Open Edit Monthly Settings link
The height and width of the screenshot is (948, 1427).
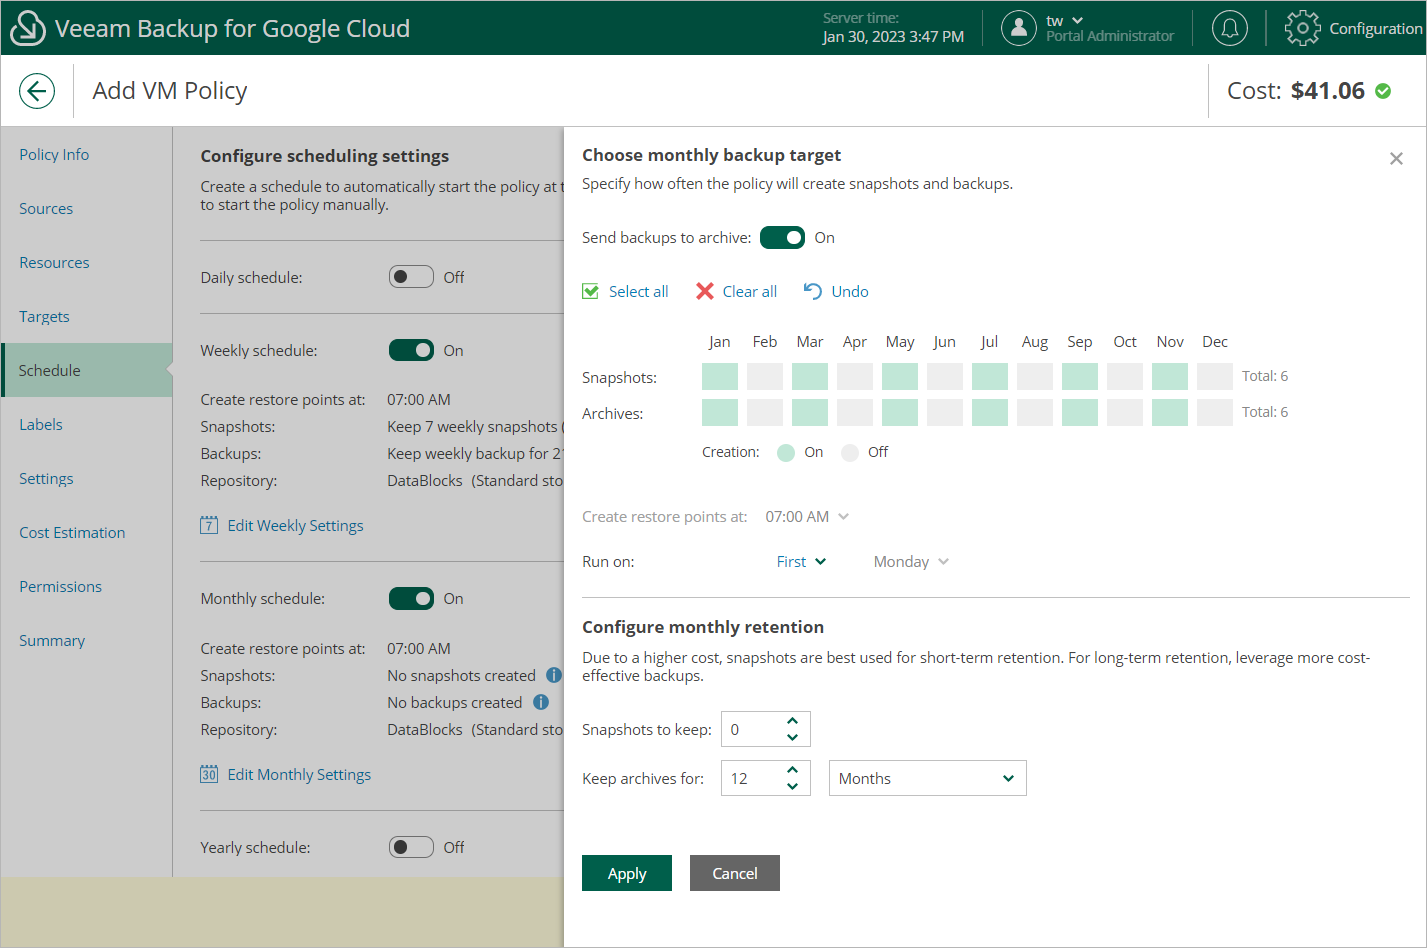tap(298, 774)
